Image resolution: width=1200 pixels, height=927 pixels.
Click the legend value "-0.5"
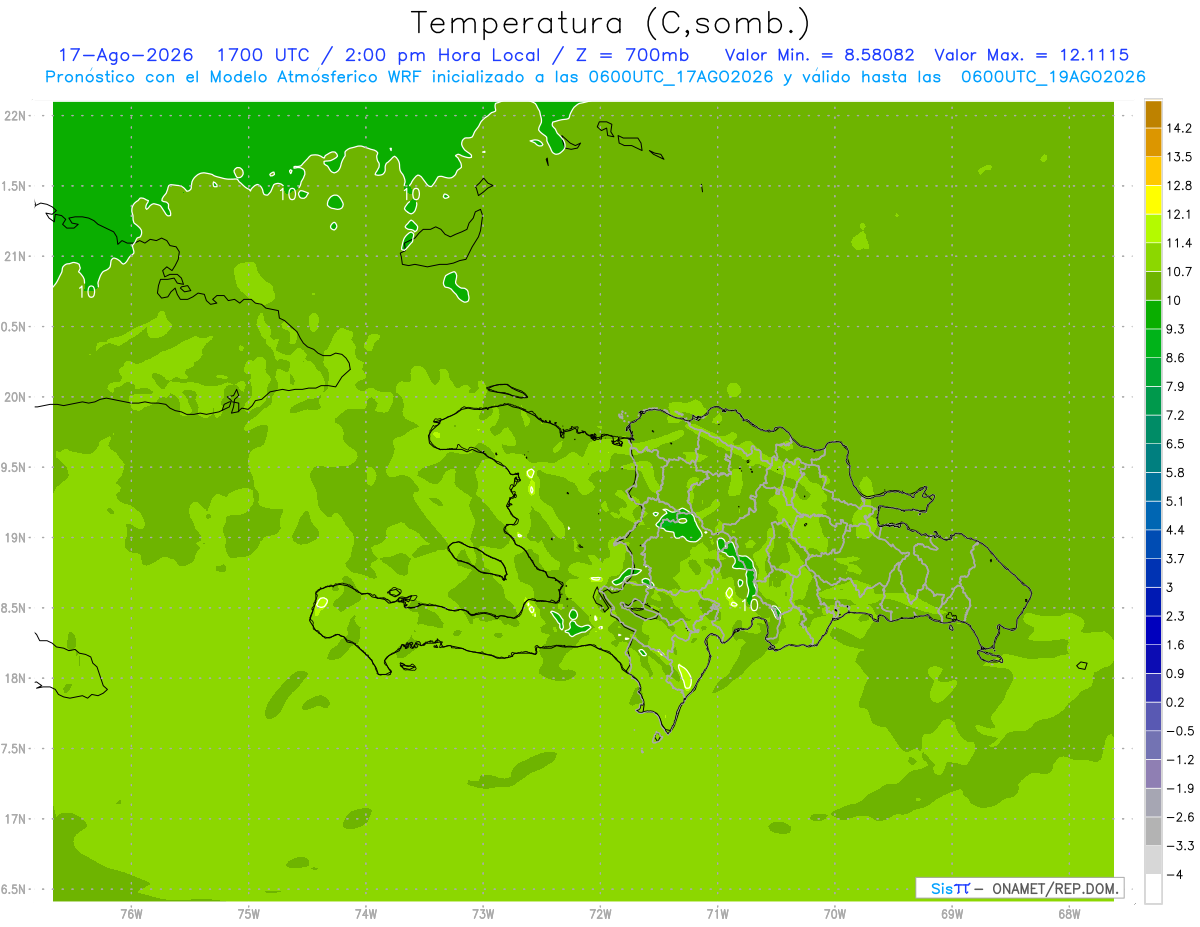(1180, 730)
